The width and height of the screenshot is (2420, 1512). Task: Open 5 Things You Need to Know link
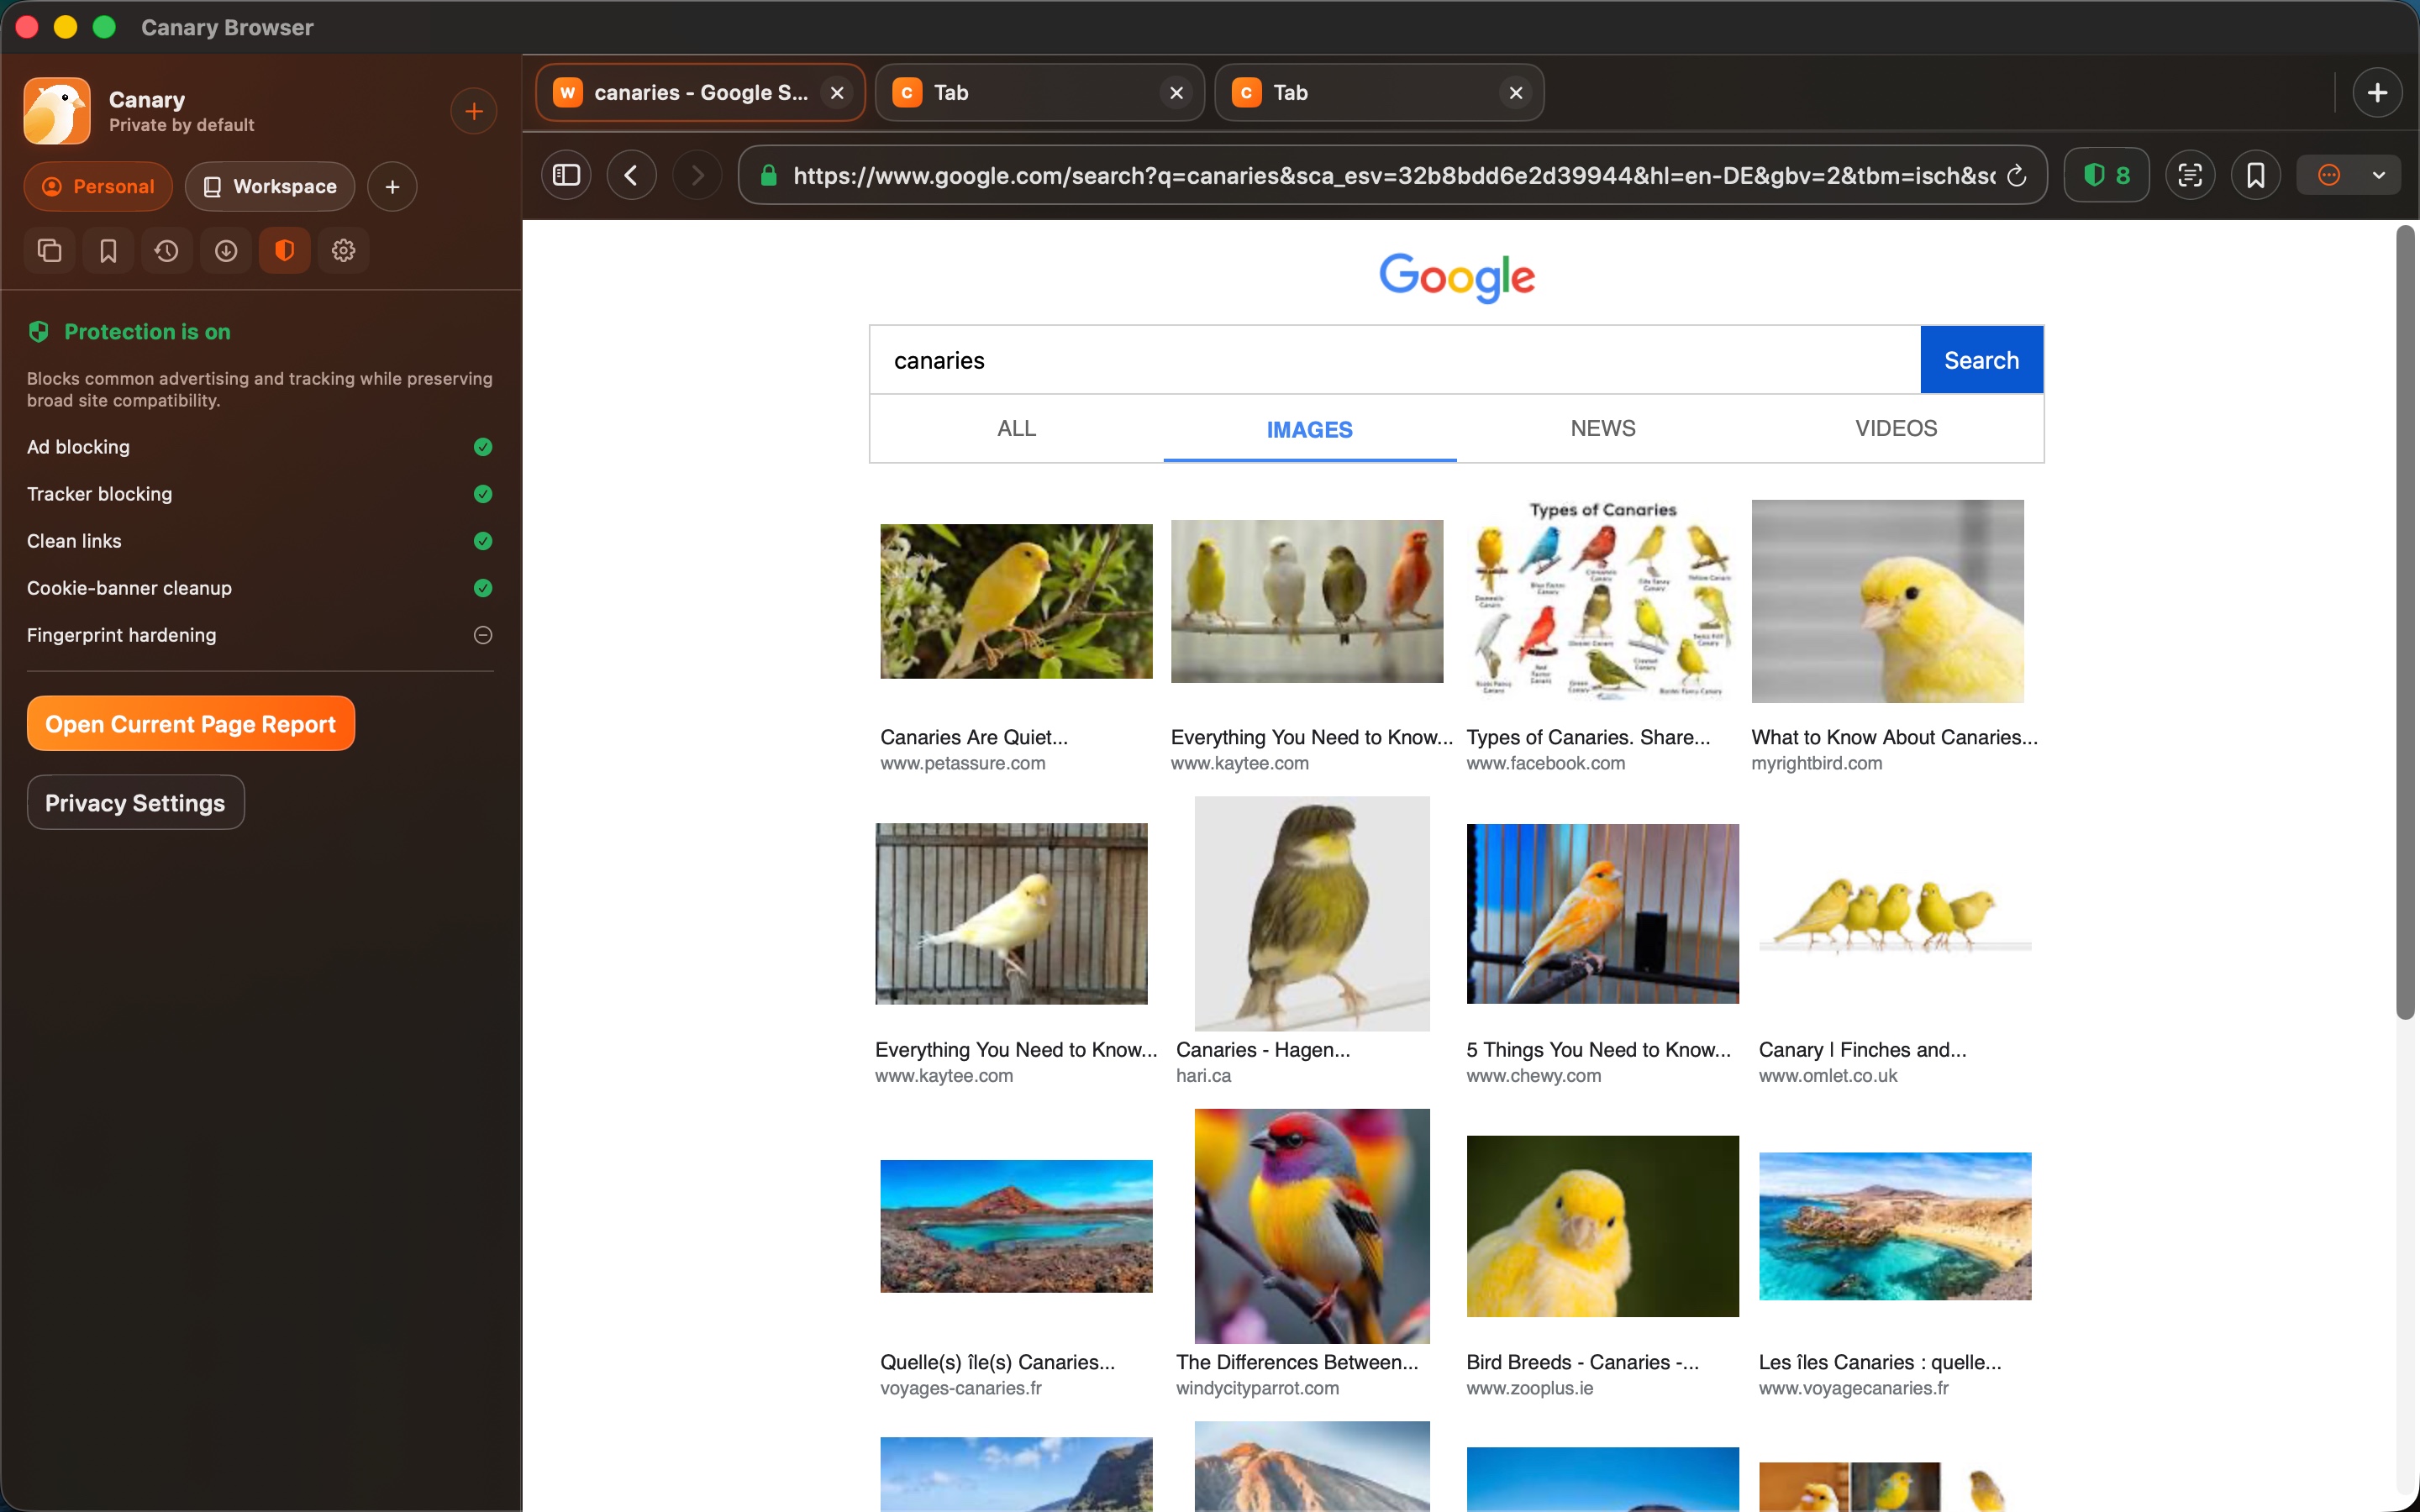[x=1597, y=1050]
